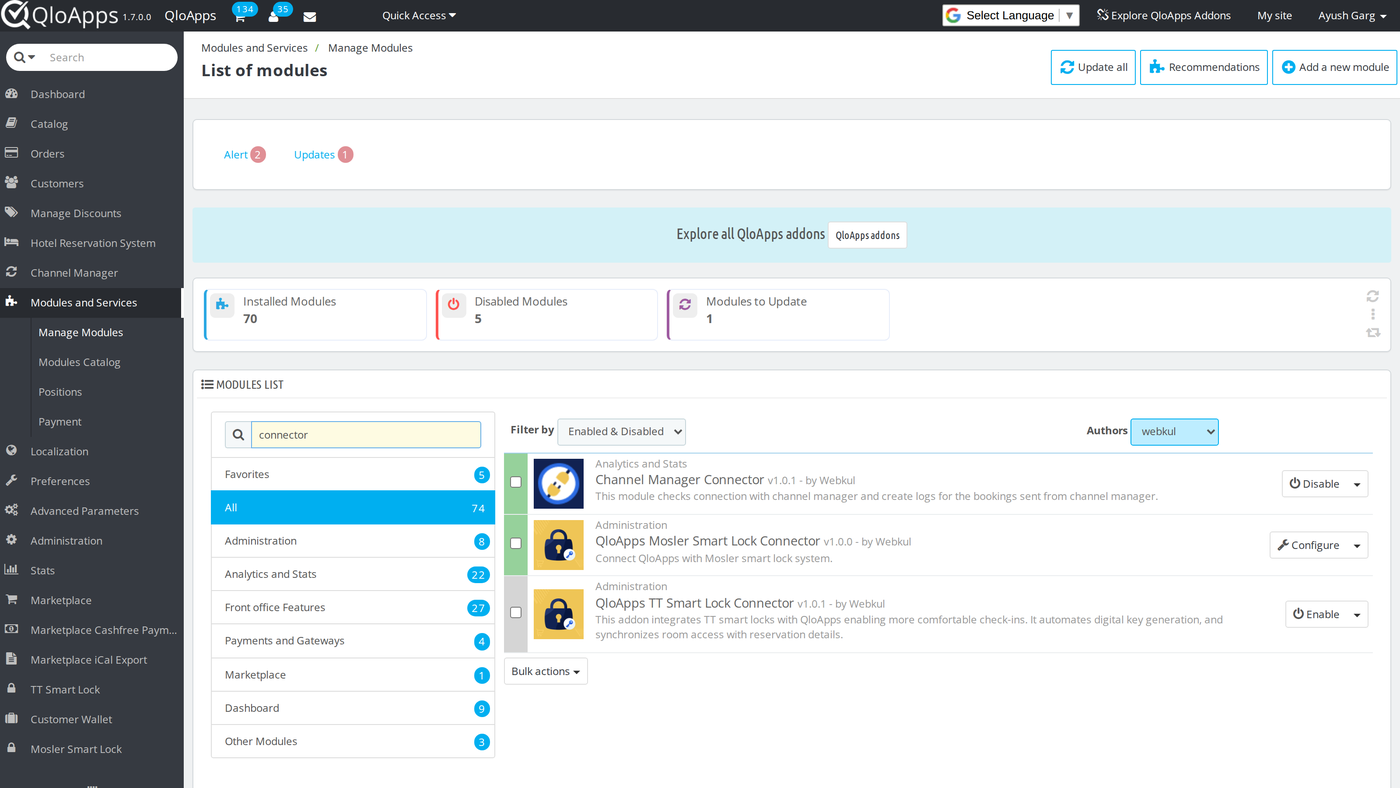1400x788 pixels.
Task: Click Add a new module button
Action: click(x=1335, y=67)
